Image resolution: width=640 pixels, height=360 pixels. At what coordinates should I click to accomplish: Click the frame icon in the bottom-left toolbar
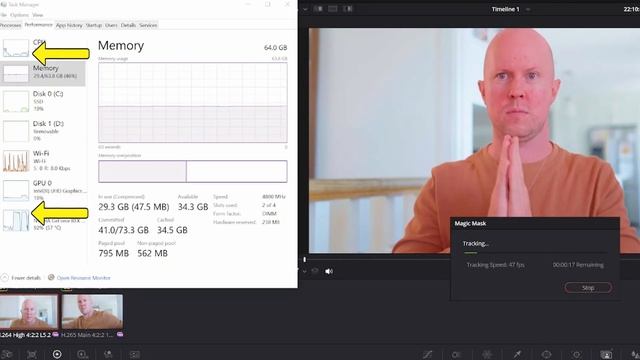[32, 354]
